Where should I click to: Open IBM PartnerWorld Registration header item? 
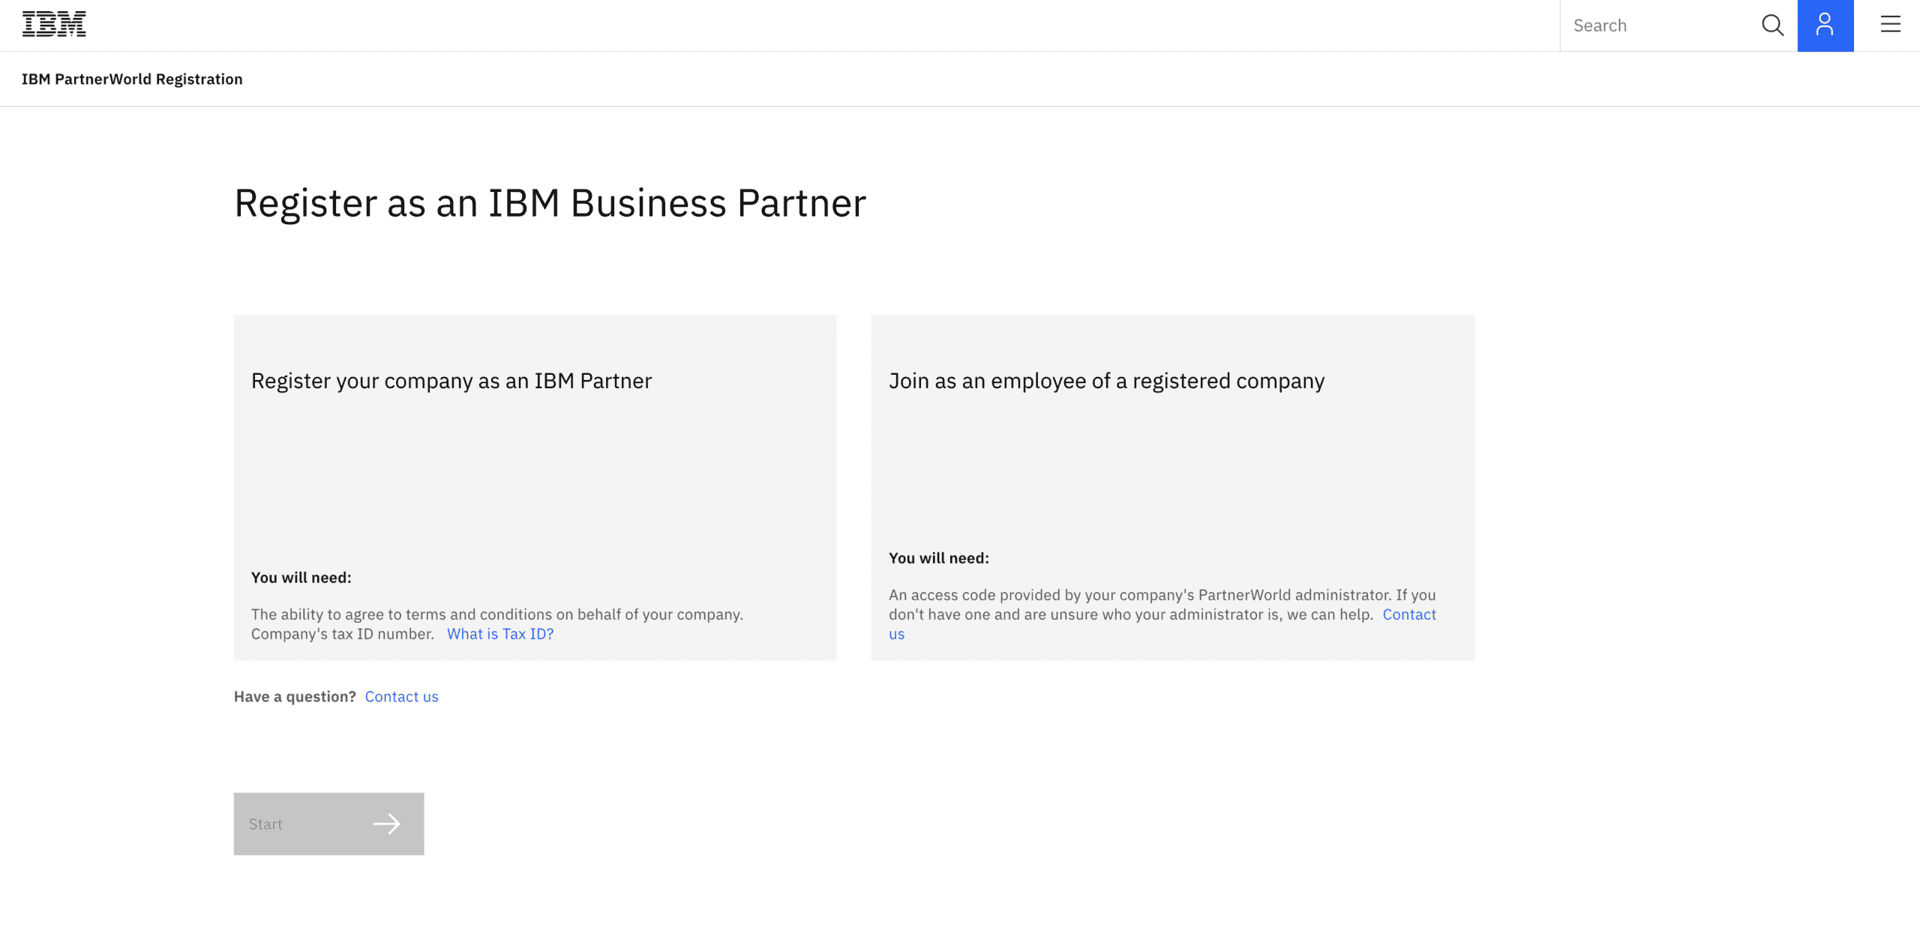click(132, 79)
